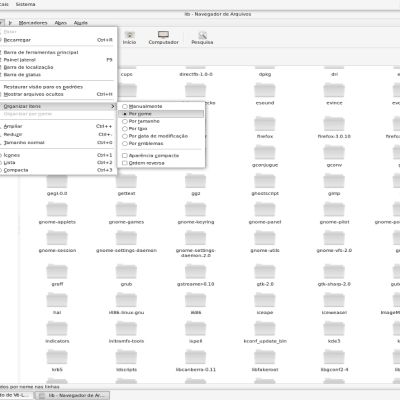The width and height of the screenshot is (400, 400).
Task: Select the firefox folder icon
Action: tap(265, 124)
